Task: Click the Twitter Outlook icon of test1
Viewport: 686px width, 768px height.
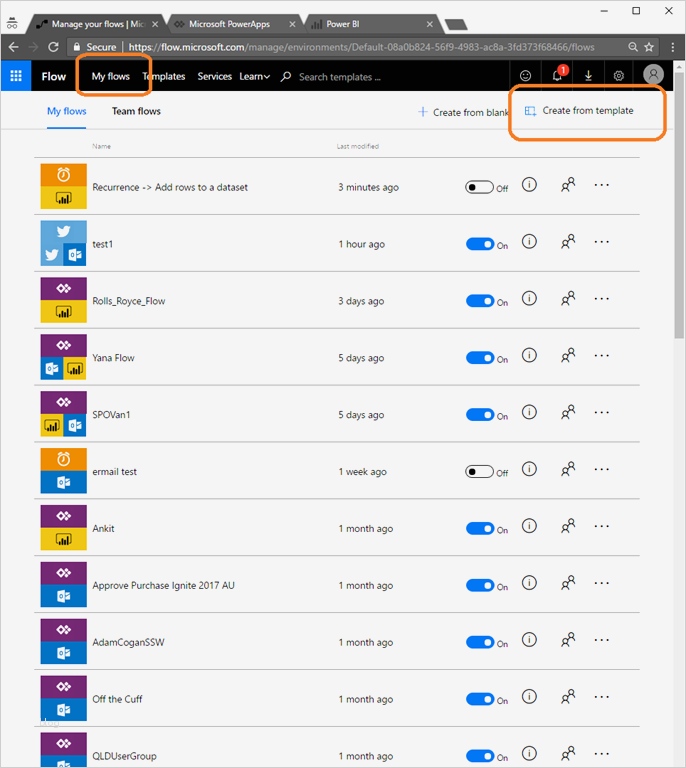Action: coord(63,243)
